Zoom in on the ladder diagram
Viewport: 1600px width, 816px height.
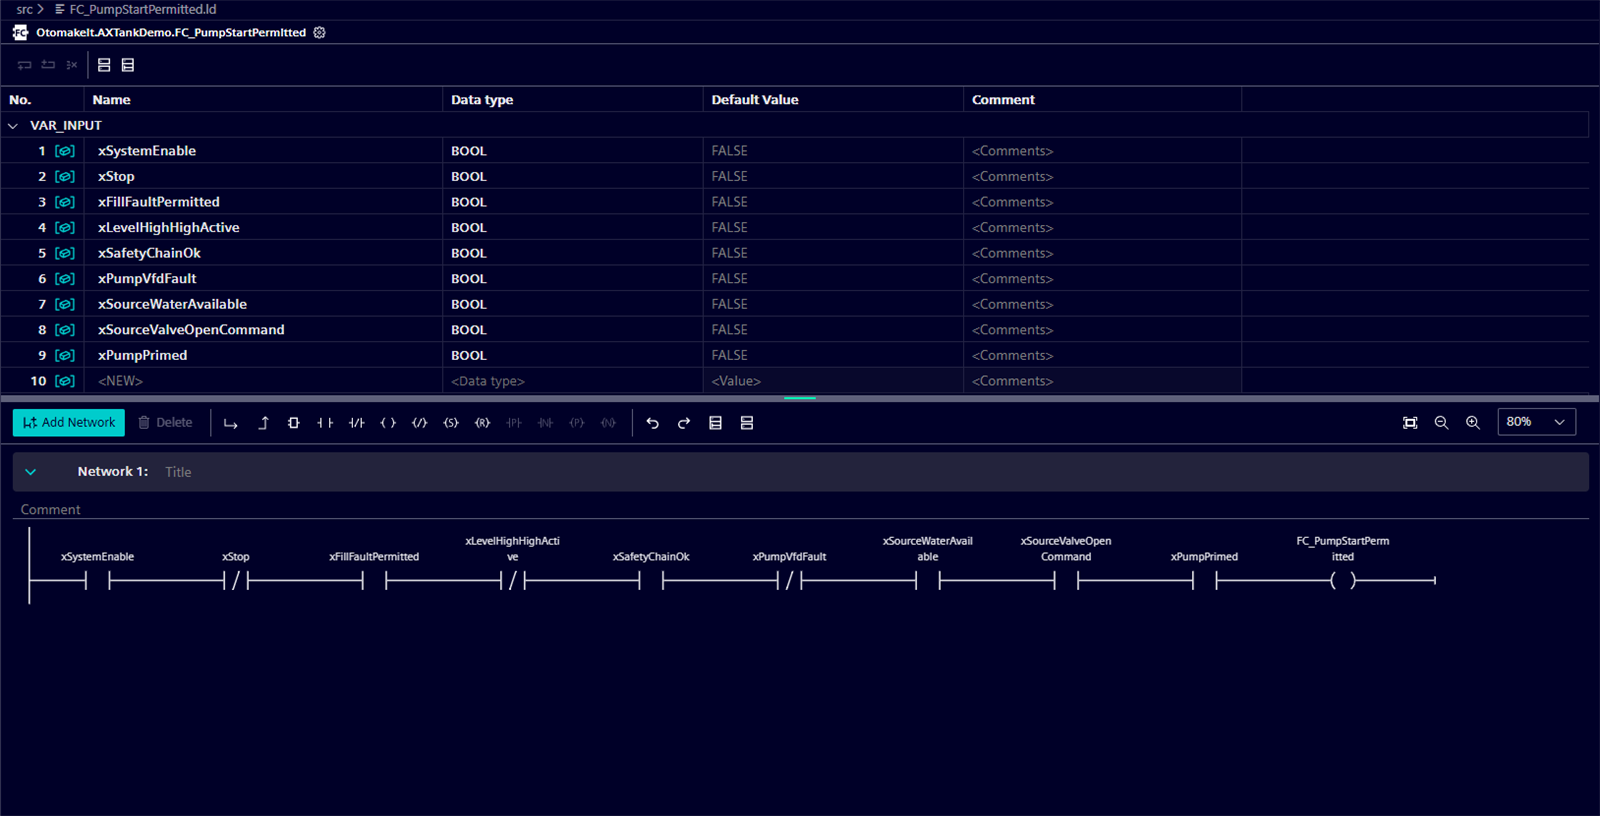[1473, 423]
